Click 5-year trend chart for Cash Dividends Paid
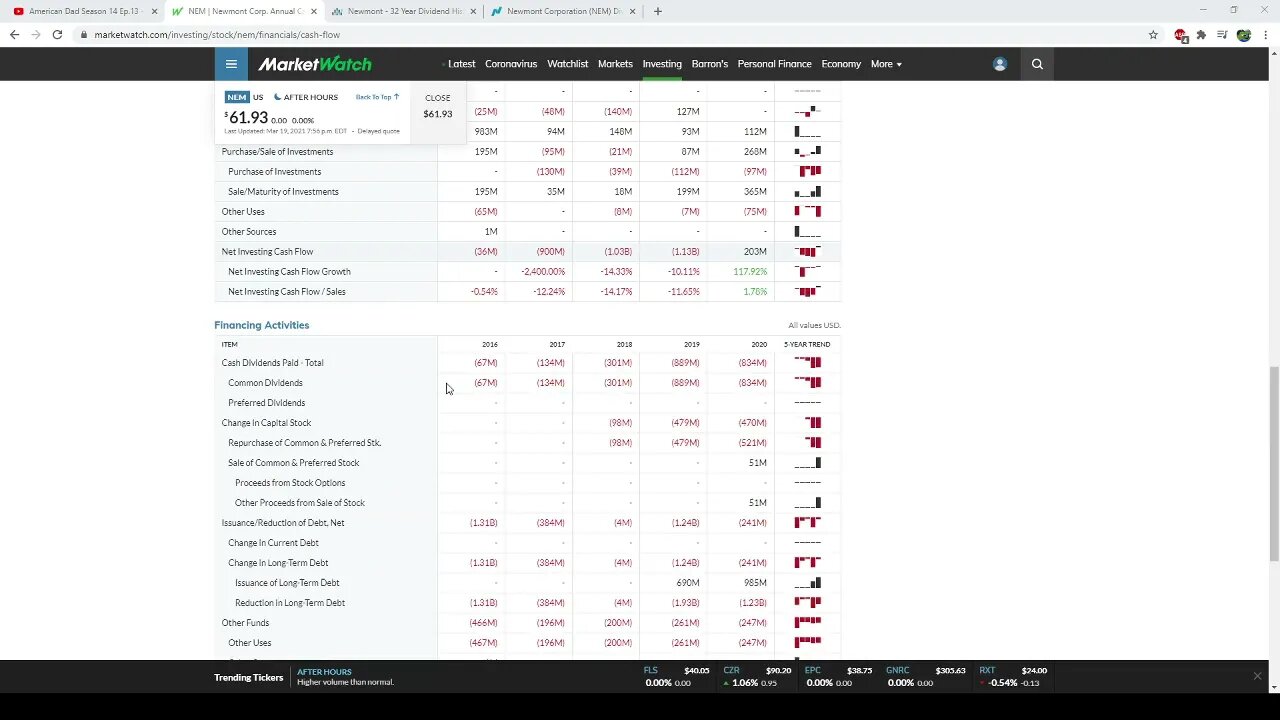The image size is (1280, 720). [808, 363]
